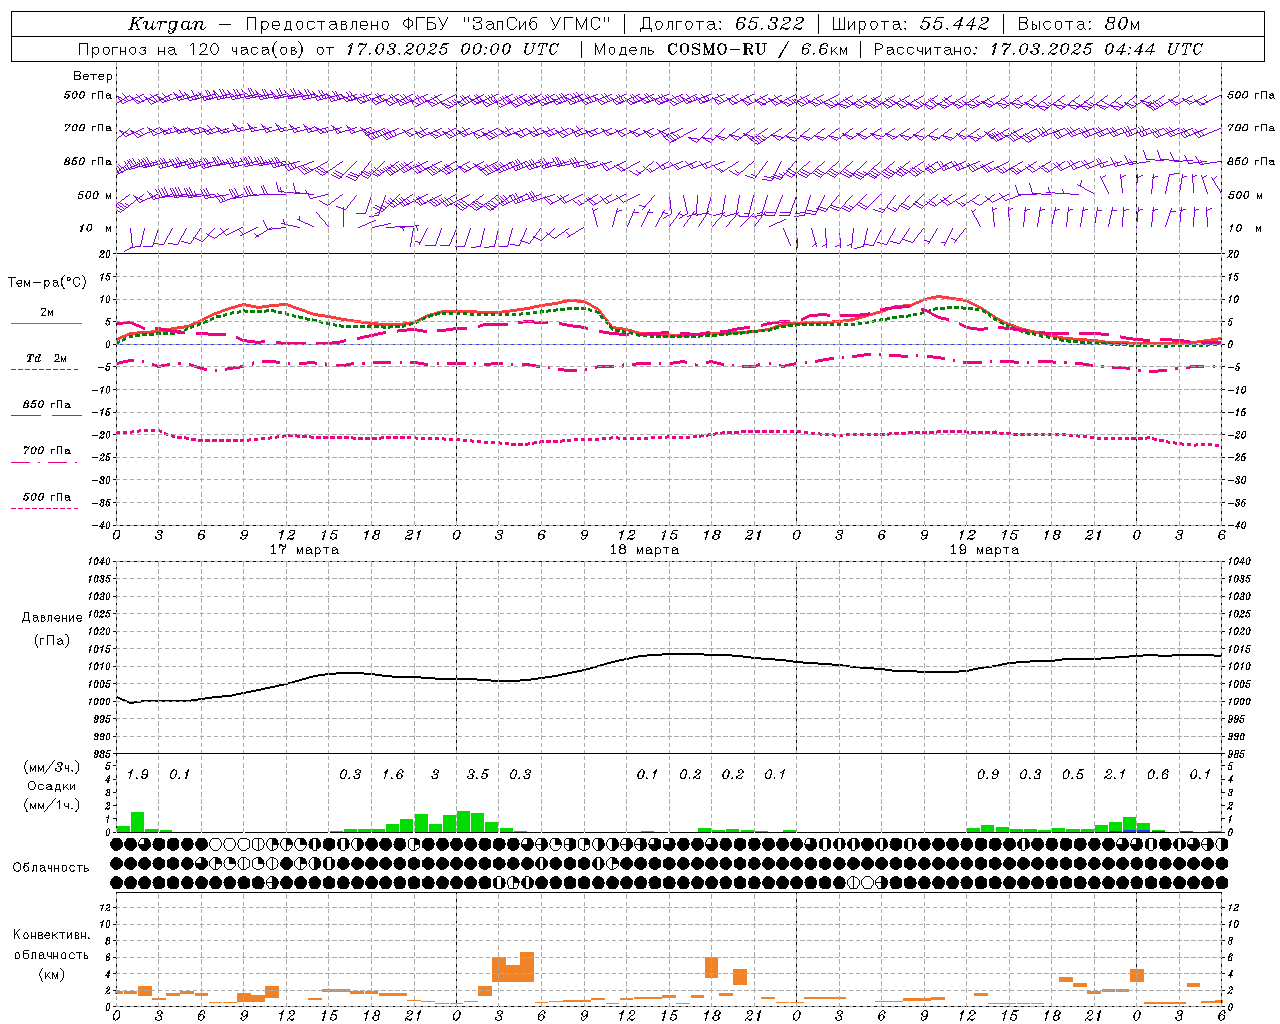The height and width of the screenshot is (1024, 1280).
Task: Click the '0.9' precipitation total value
Action: (x=988, y=774)
